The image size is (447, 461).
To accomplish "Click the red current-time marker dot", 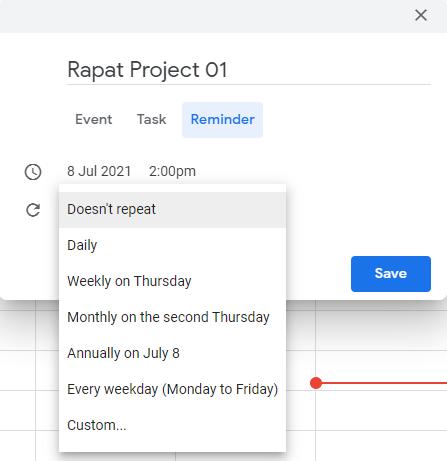I will coord(316,383).
